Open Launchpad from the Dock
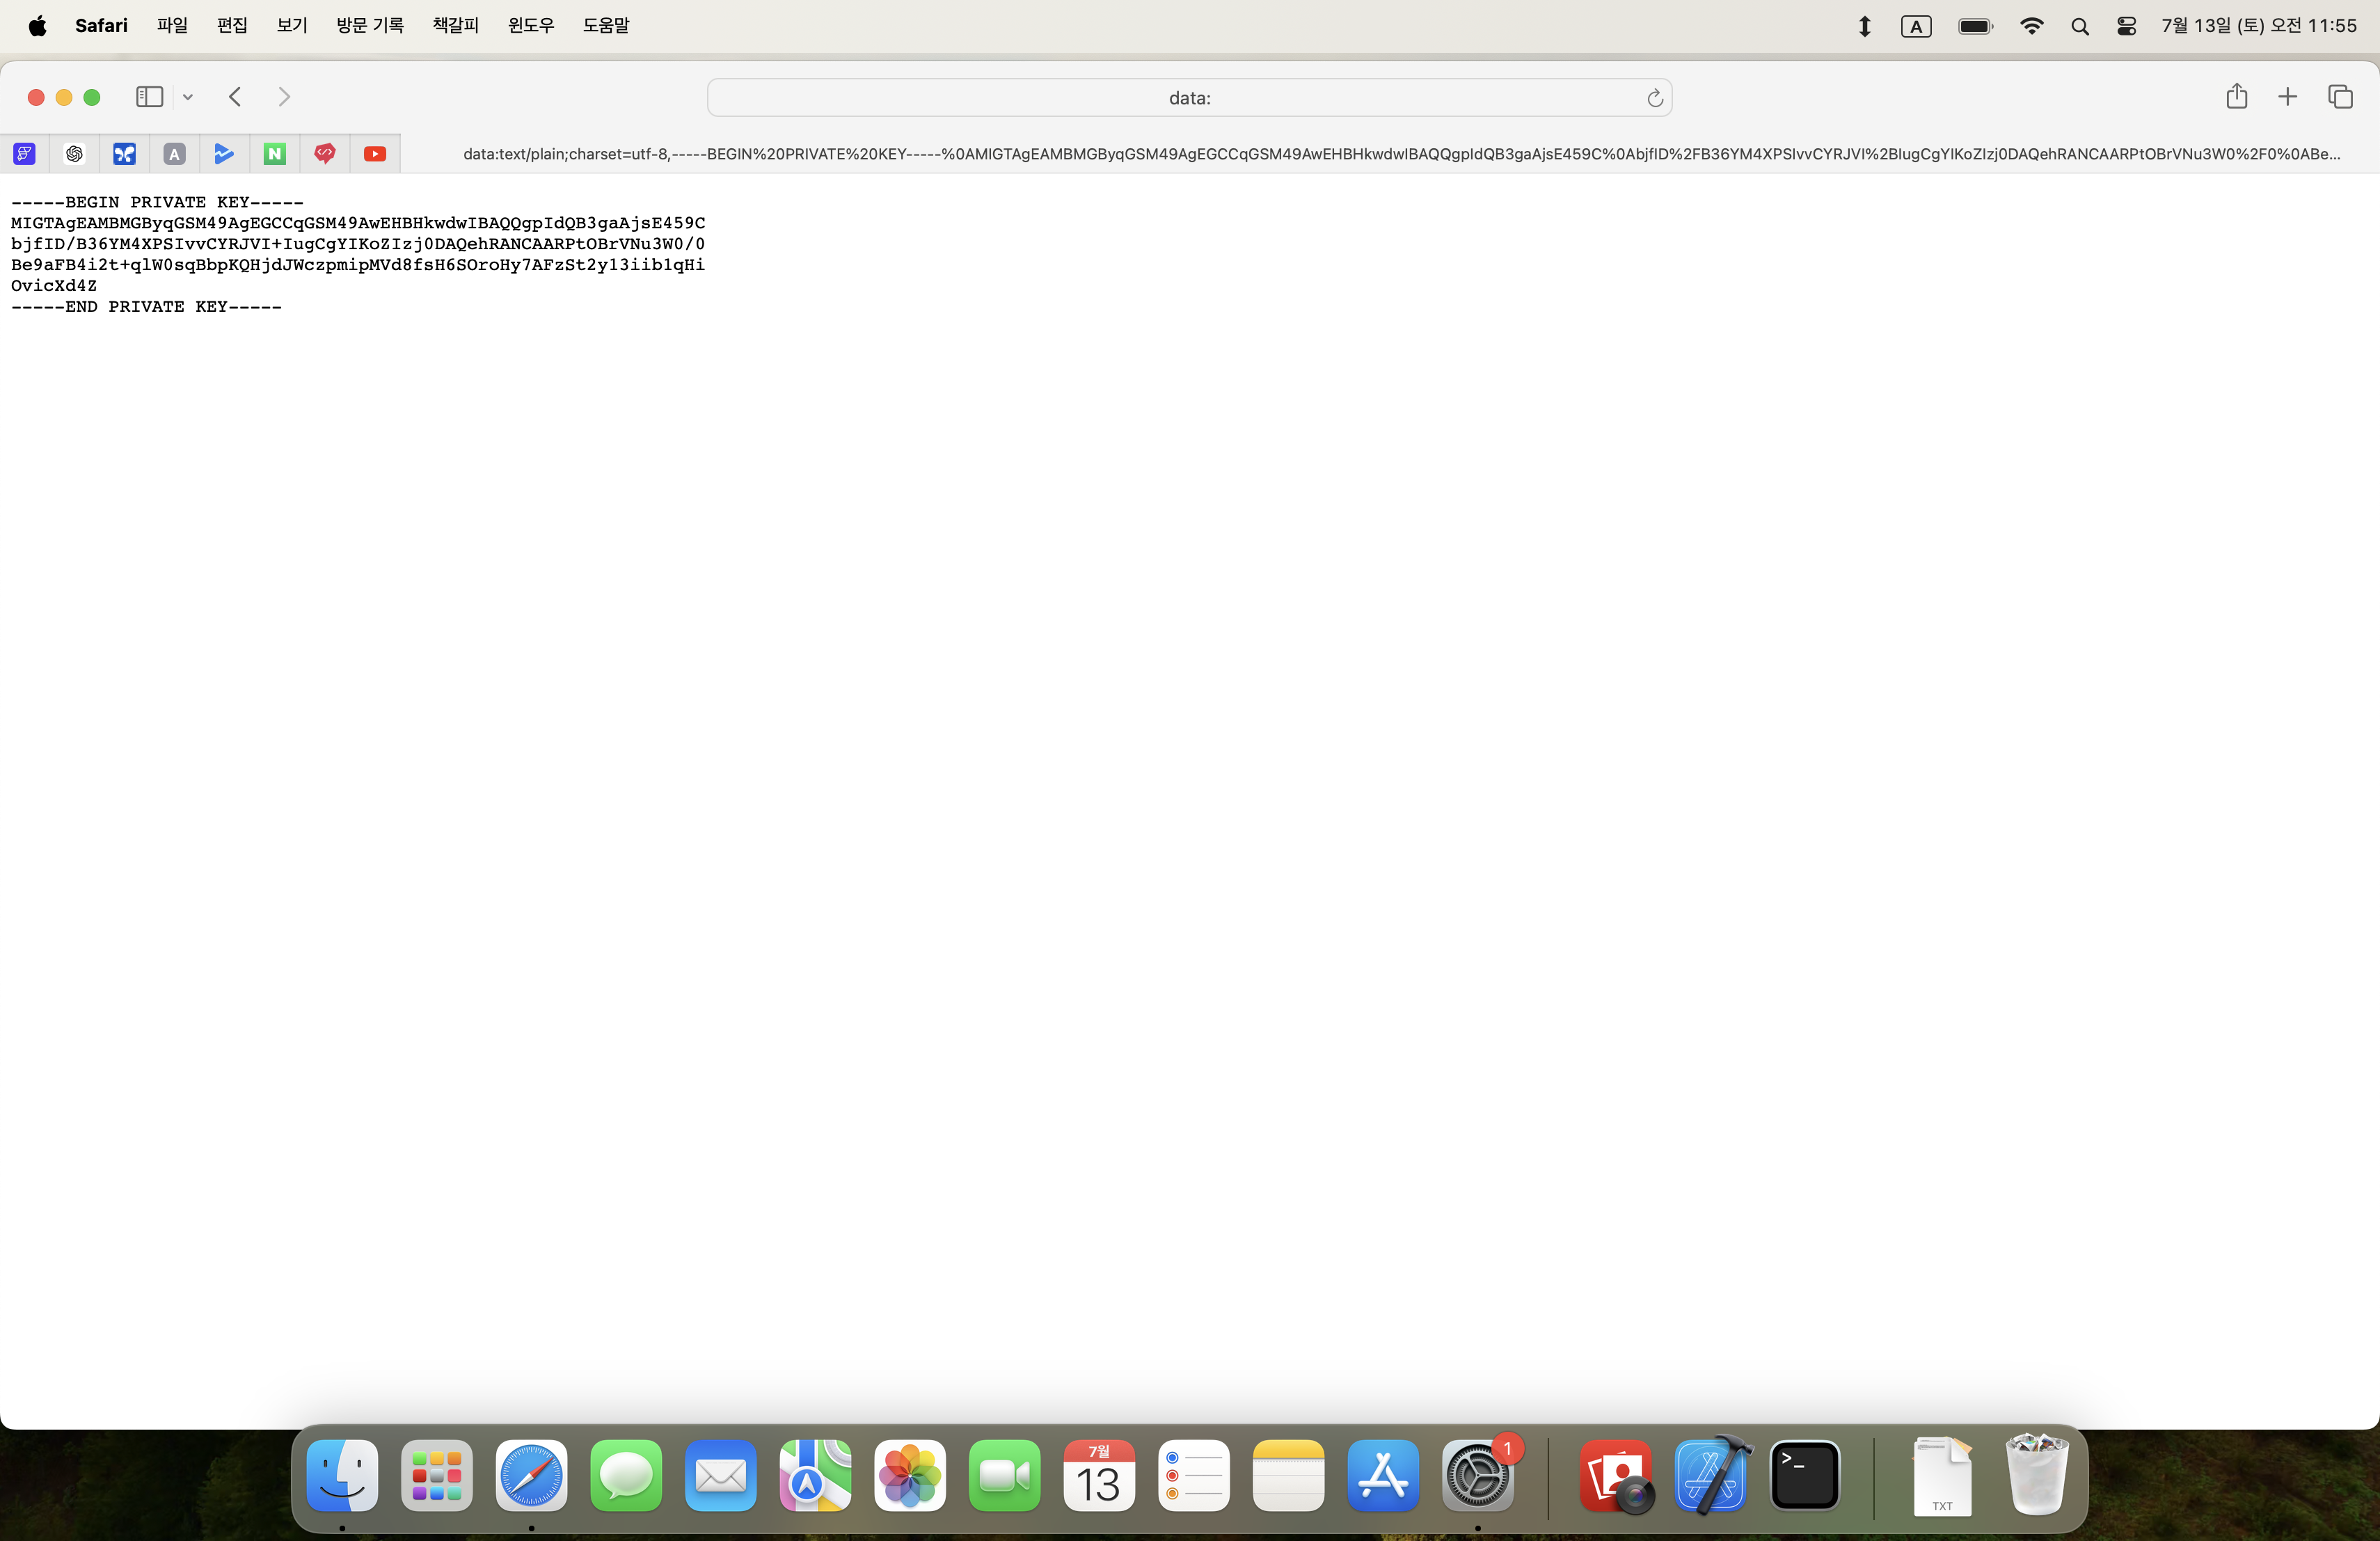Image resolution: width=2380 pixels, height=1541 pixels. [x=437, y=1475]
